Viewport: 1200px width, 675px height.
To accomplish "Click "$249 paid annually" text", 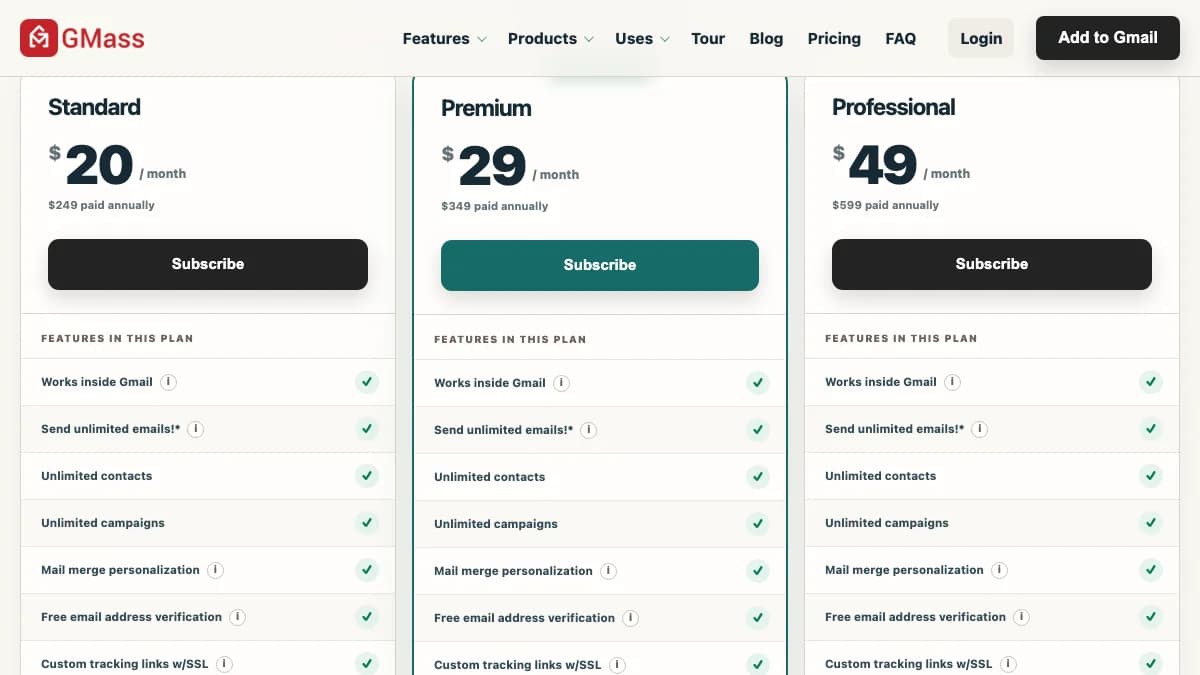I will point(101,205).
